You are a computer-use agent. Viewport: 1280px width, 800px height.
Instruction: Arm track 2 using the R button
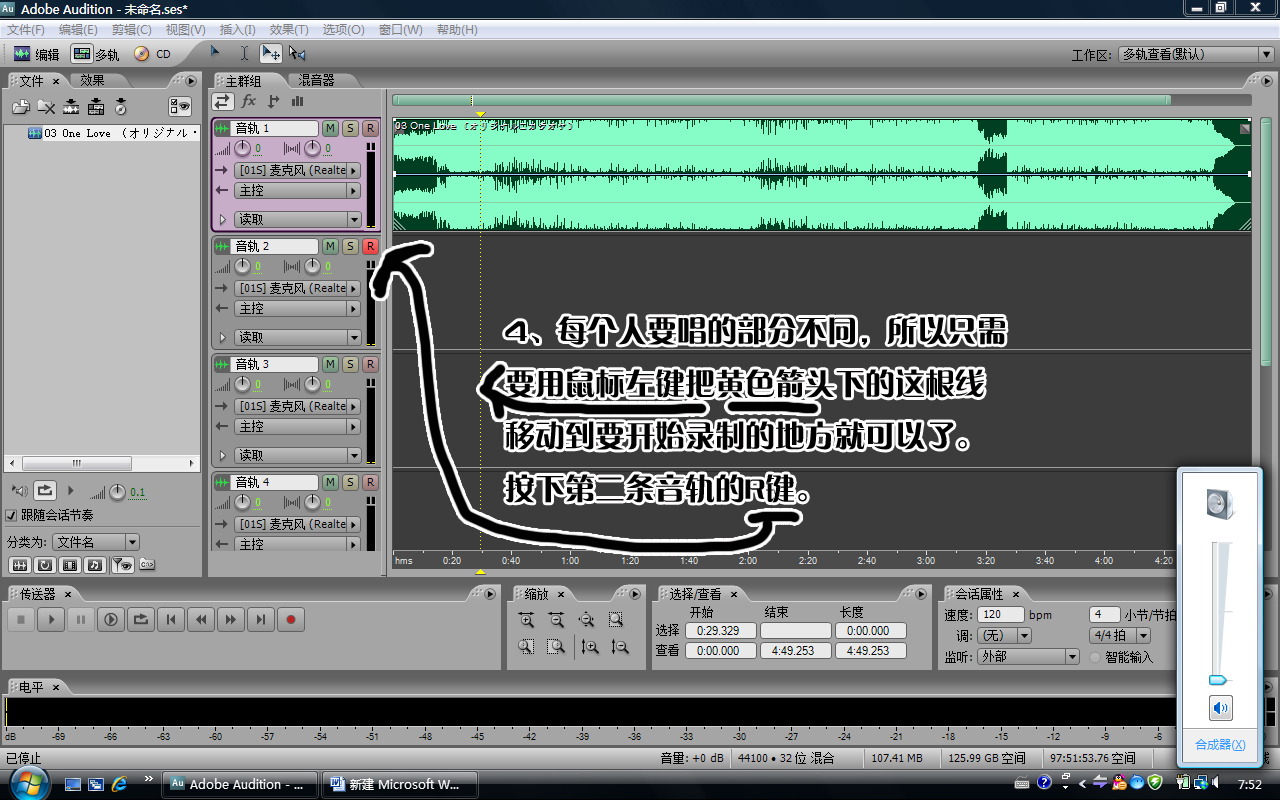pos(370,246)
